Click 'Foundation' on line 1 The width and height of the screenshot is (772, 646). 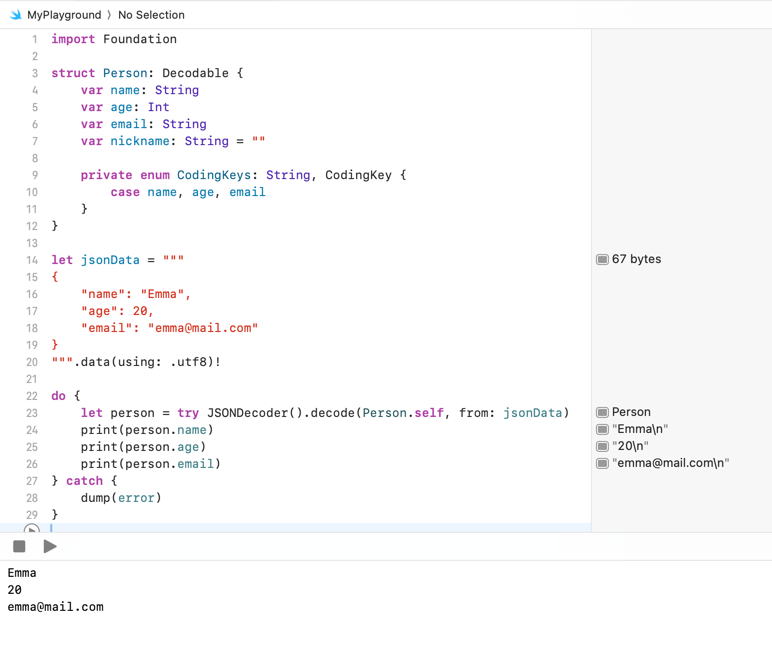click(x=140, y=39)
